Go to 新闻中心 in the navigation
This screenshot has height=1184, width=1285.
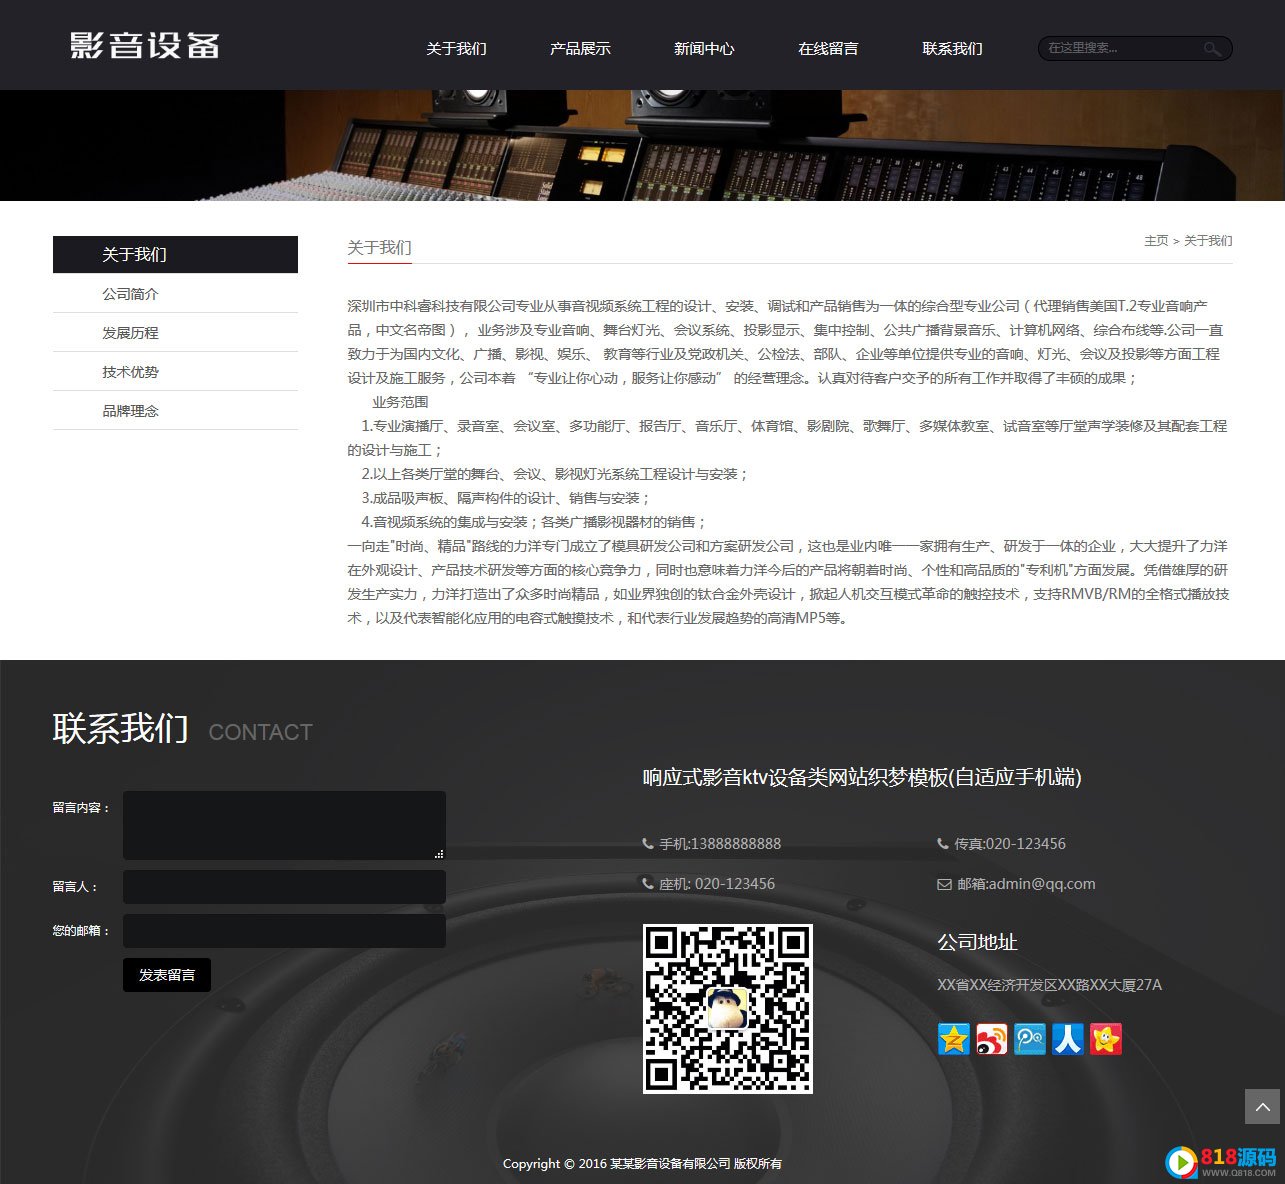coord(704,48)
